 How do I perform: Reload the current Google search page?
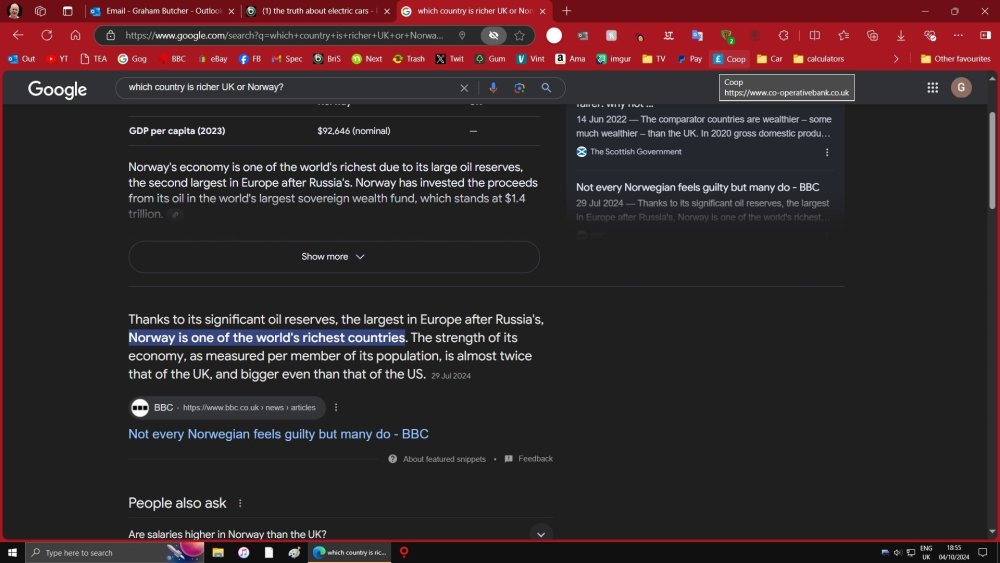point(47,35)
